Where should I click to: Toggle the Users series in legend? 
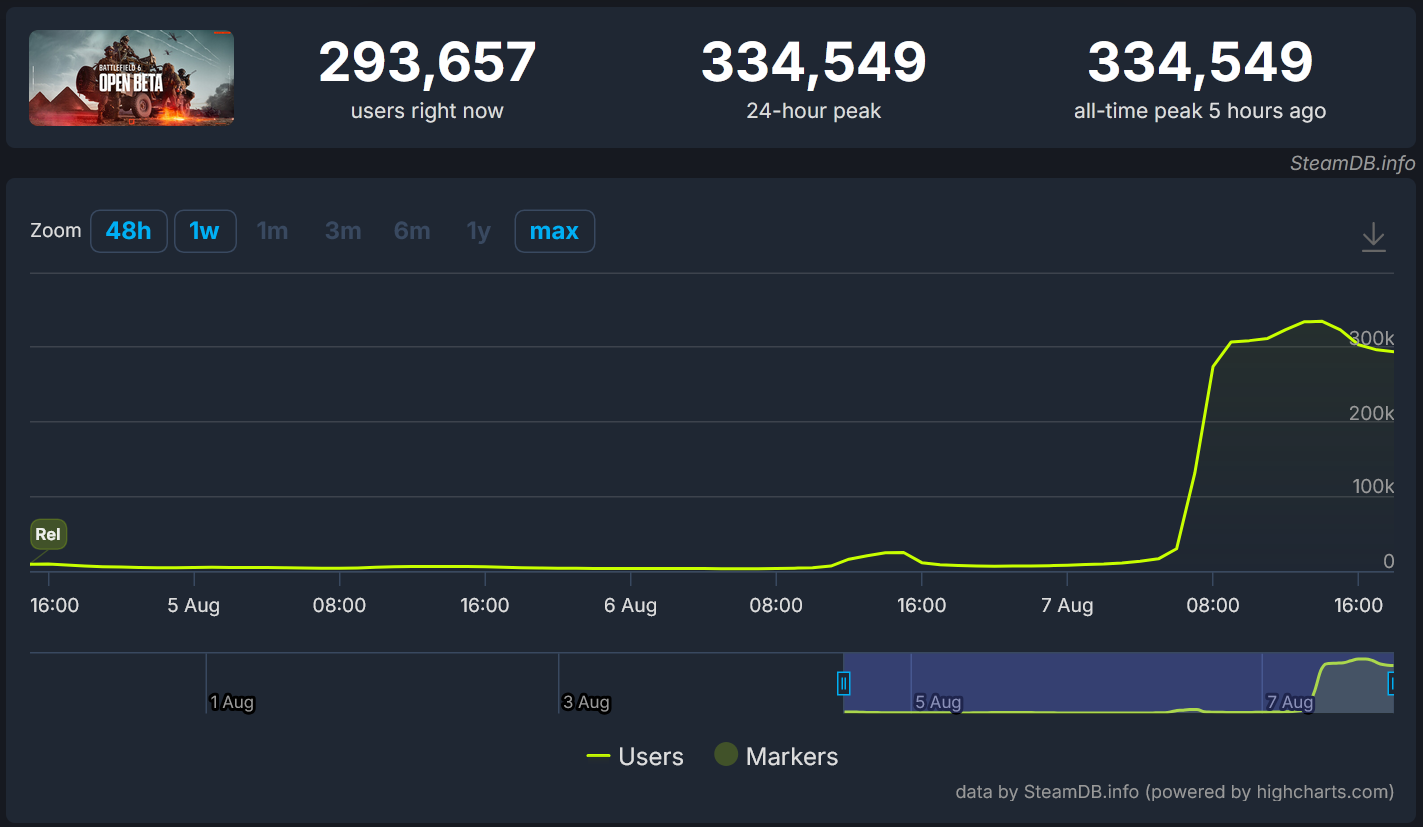635,756
